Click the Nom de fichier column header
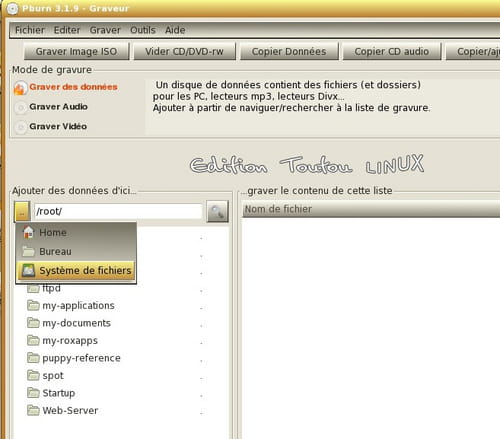 371,209
